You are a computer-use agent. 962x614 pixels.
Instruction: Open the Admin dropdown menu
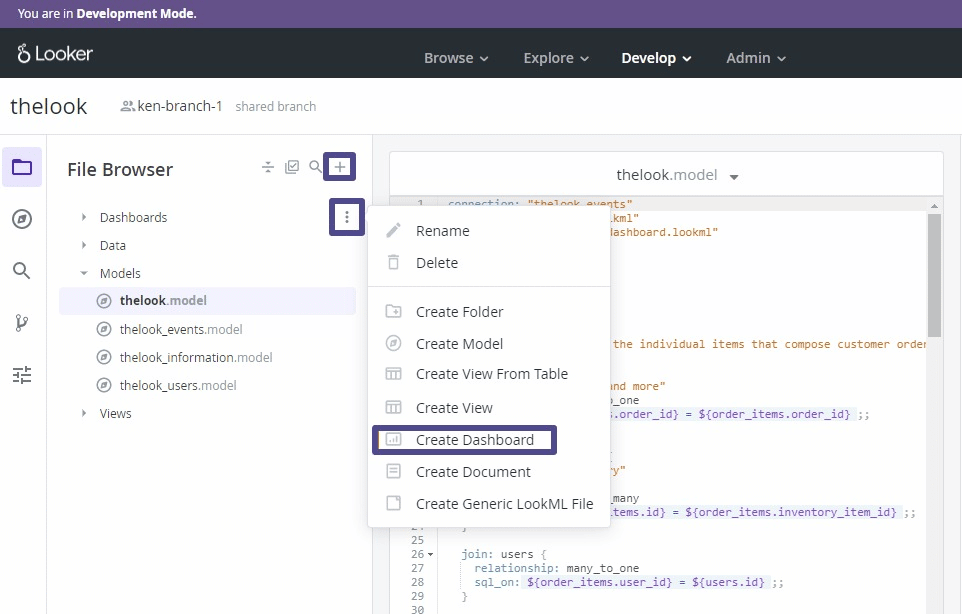click(756, 58)
